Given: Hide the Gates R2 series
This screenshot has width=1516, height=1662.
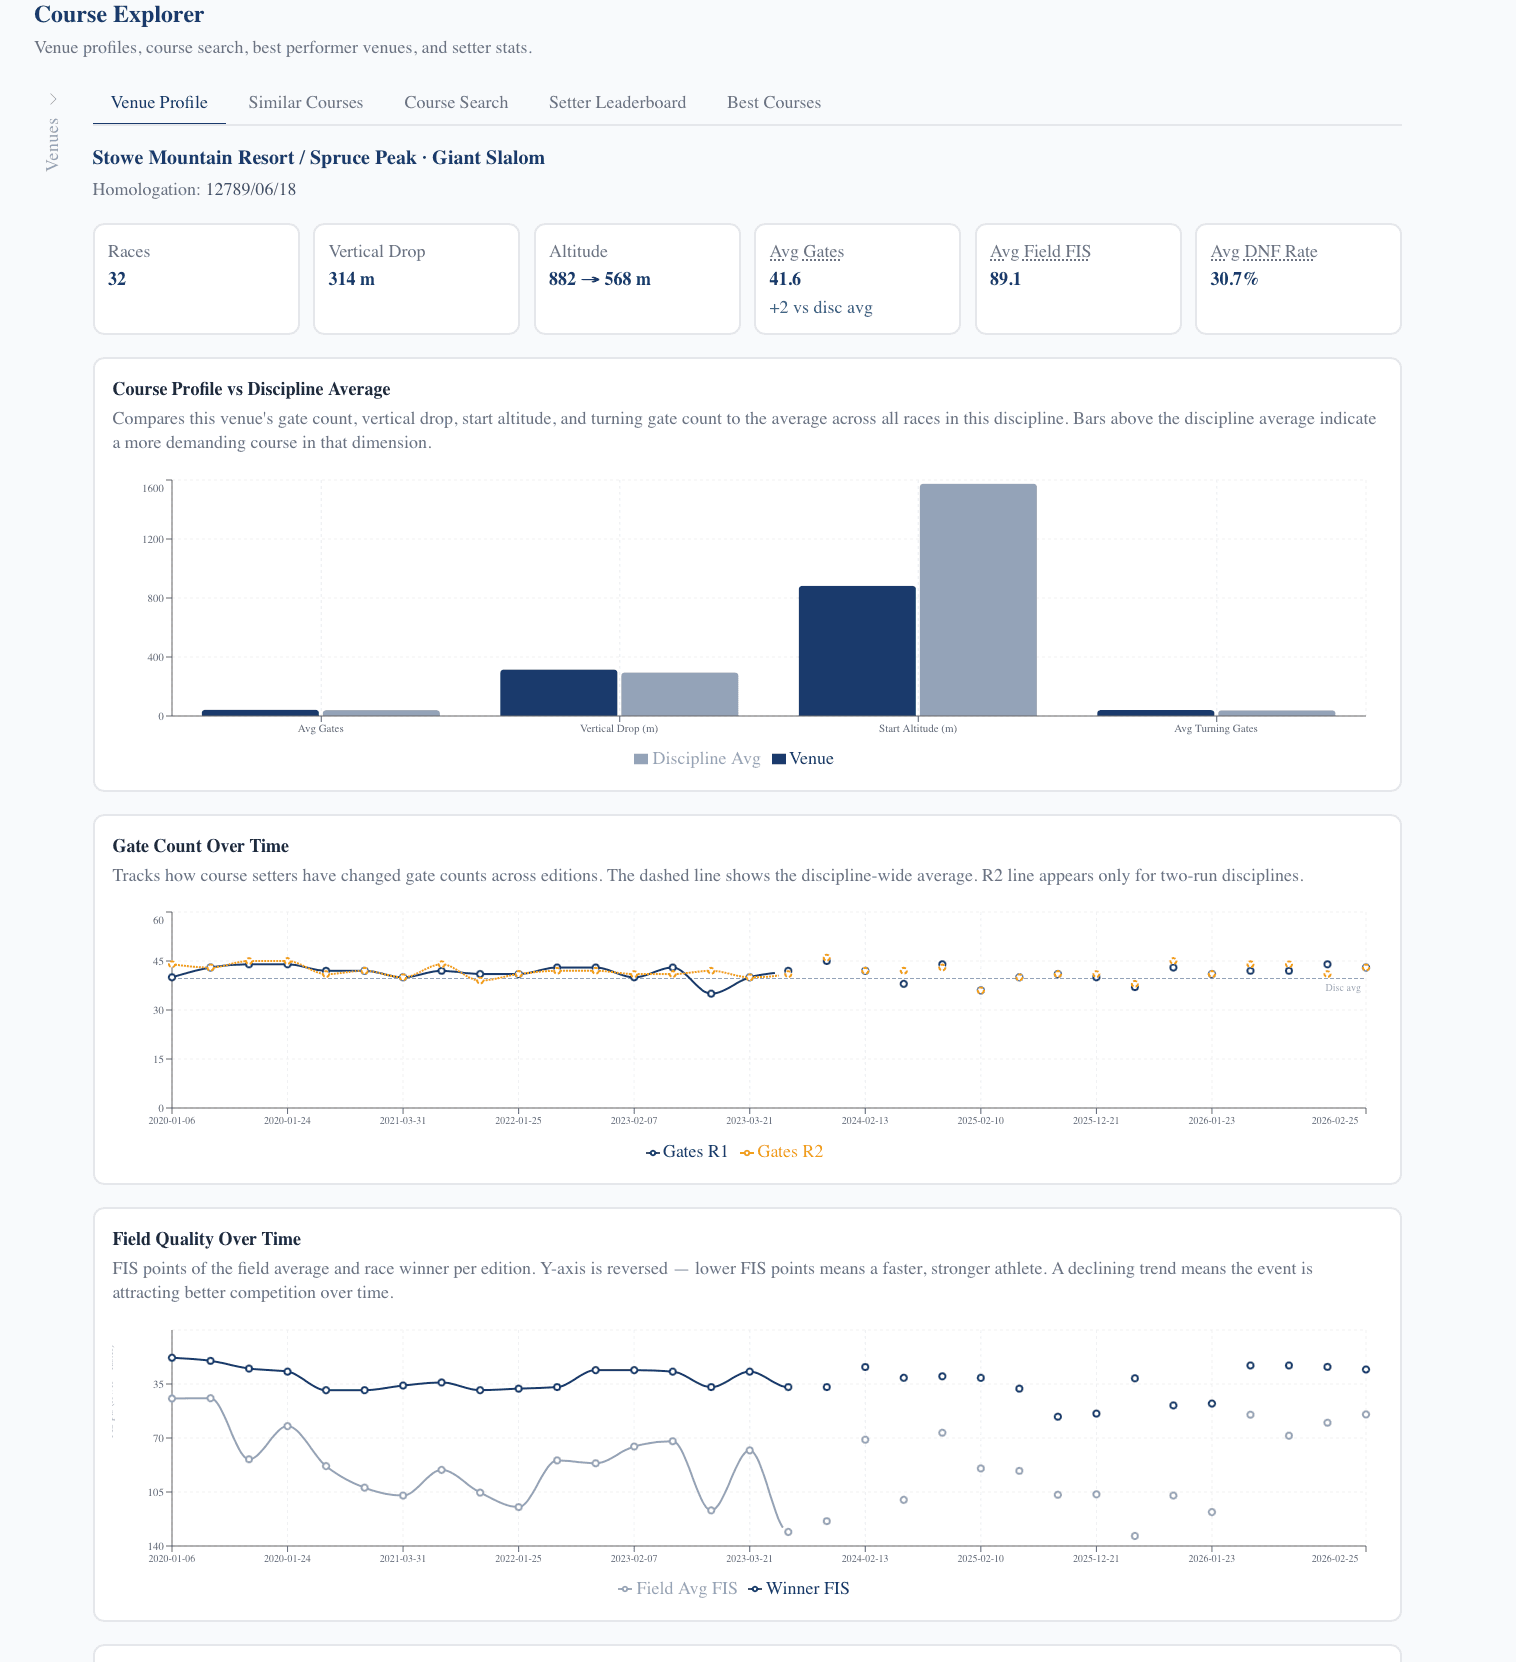Looking at the screenshot, I should point(782,1152).
